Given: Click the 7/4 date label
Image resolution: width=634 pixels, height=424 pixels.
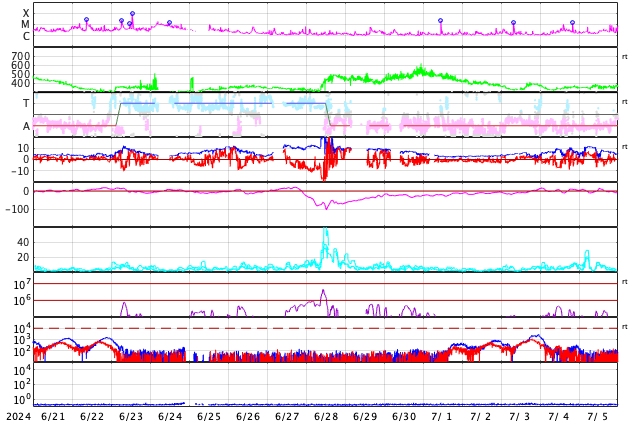Looking at the screenshot, I should point(559,417).
